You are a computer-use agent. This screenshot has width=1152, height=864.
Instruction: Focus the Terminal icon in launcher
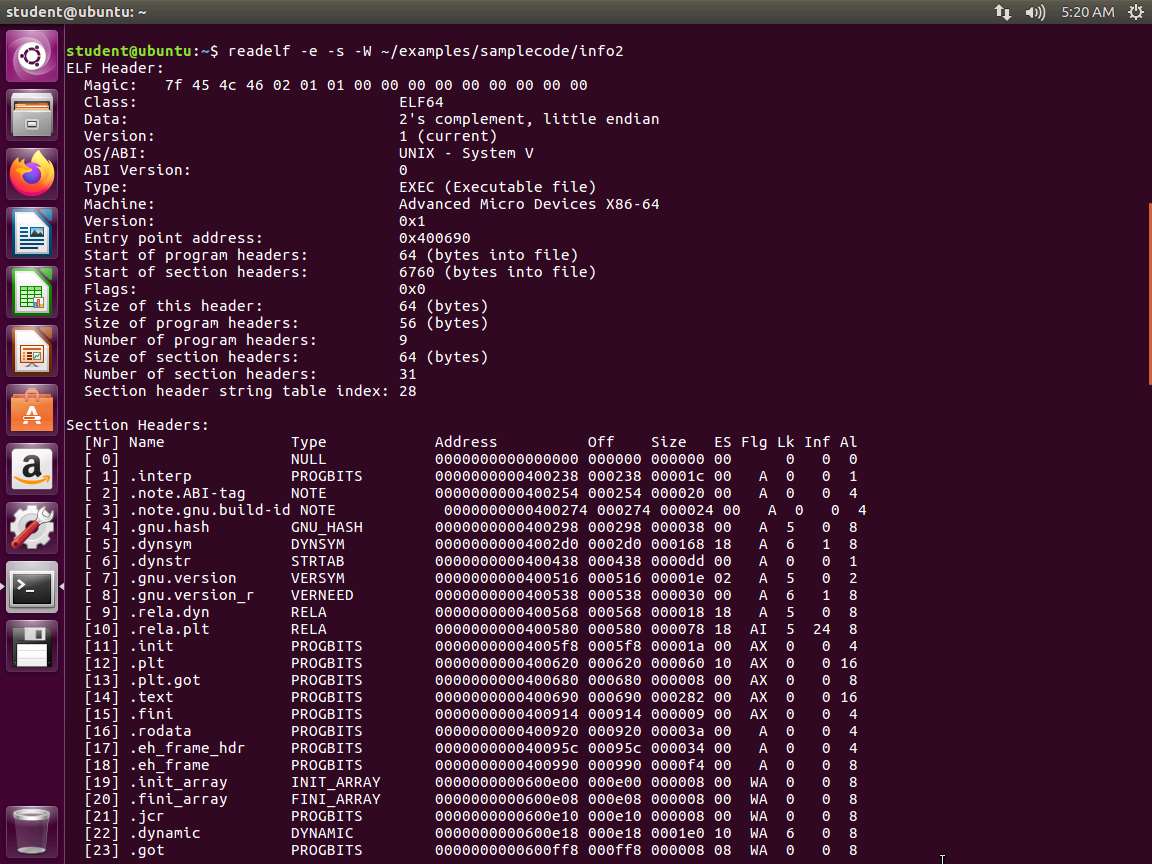click(x=32, y=587)
